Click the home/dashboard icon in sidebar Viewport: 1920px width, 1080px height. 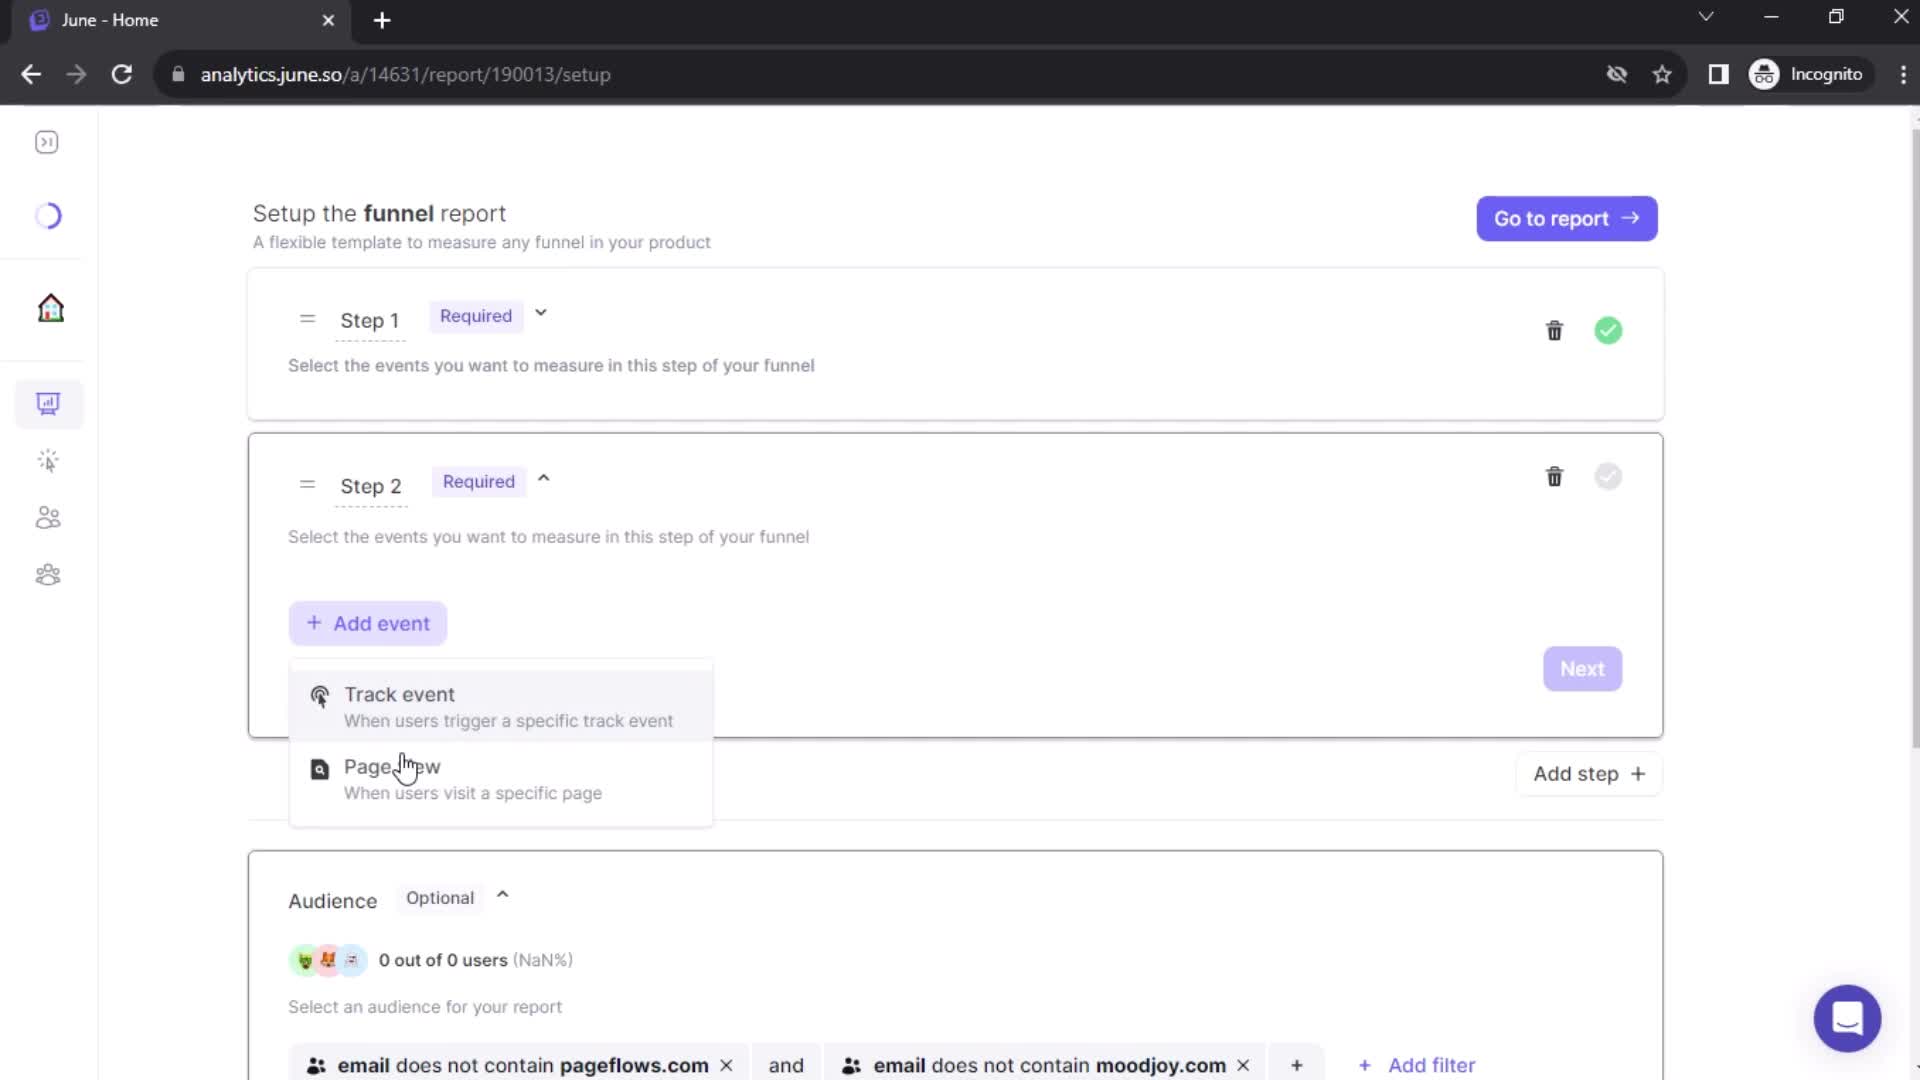tap(49, 307)
